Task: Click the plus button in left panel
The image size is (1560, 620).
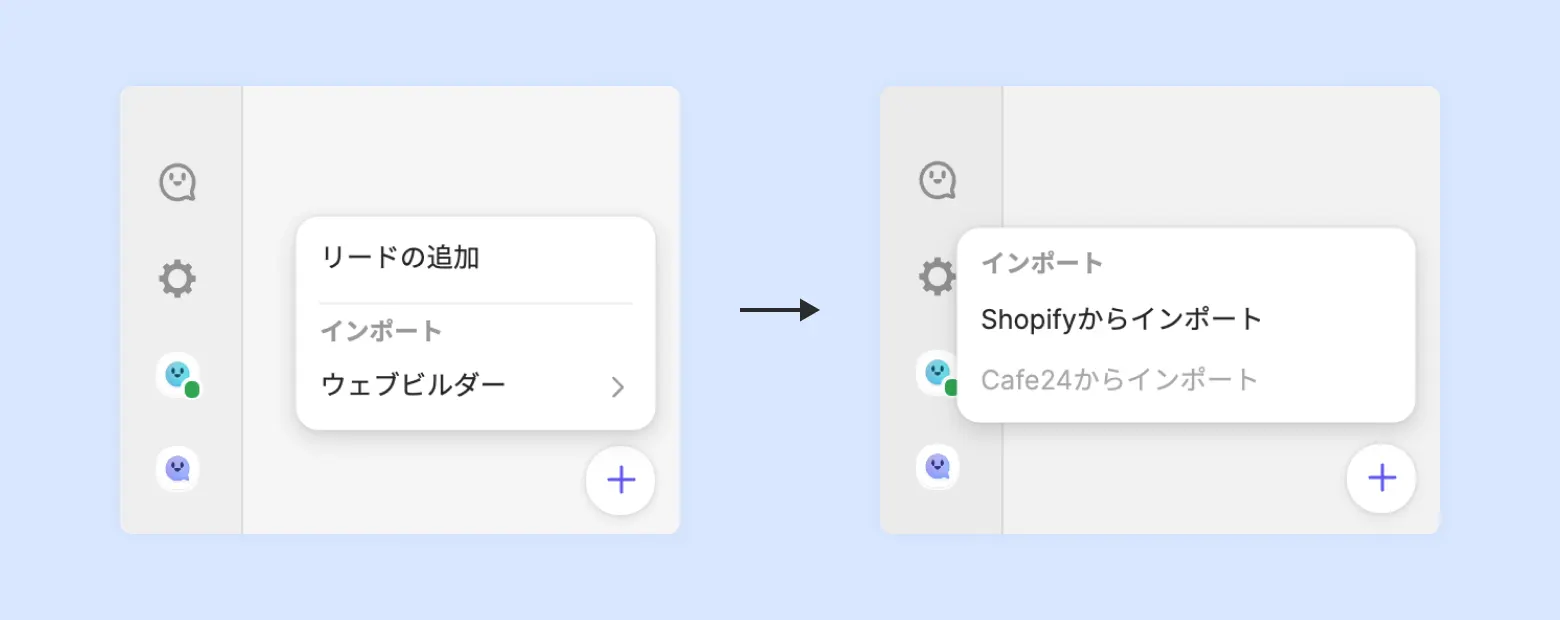Action: 621,481
